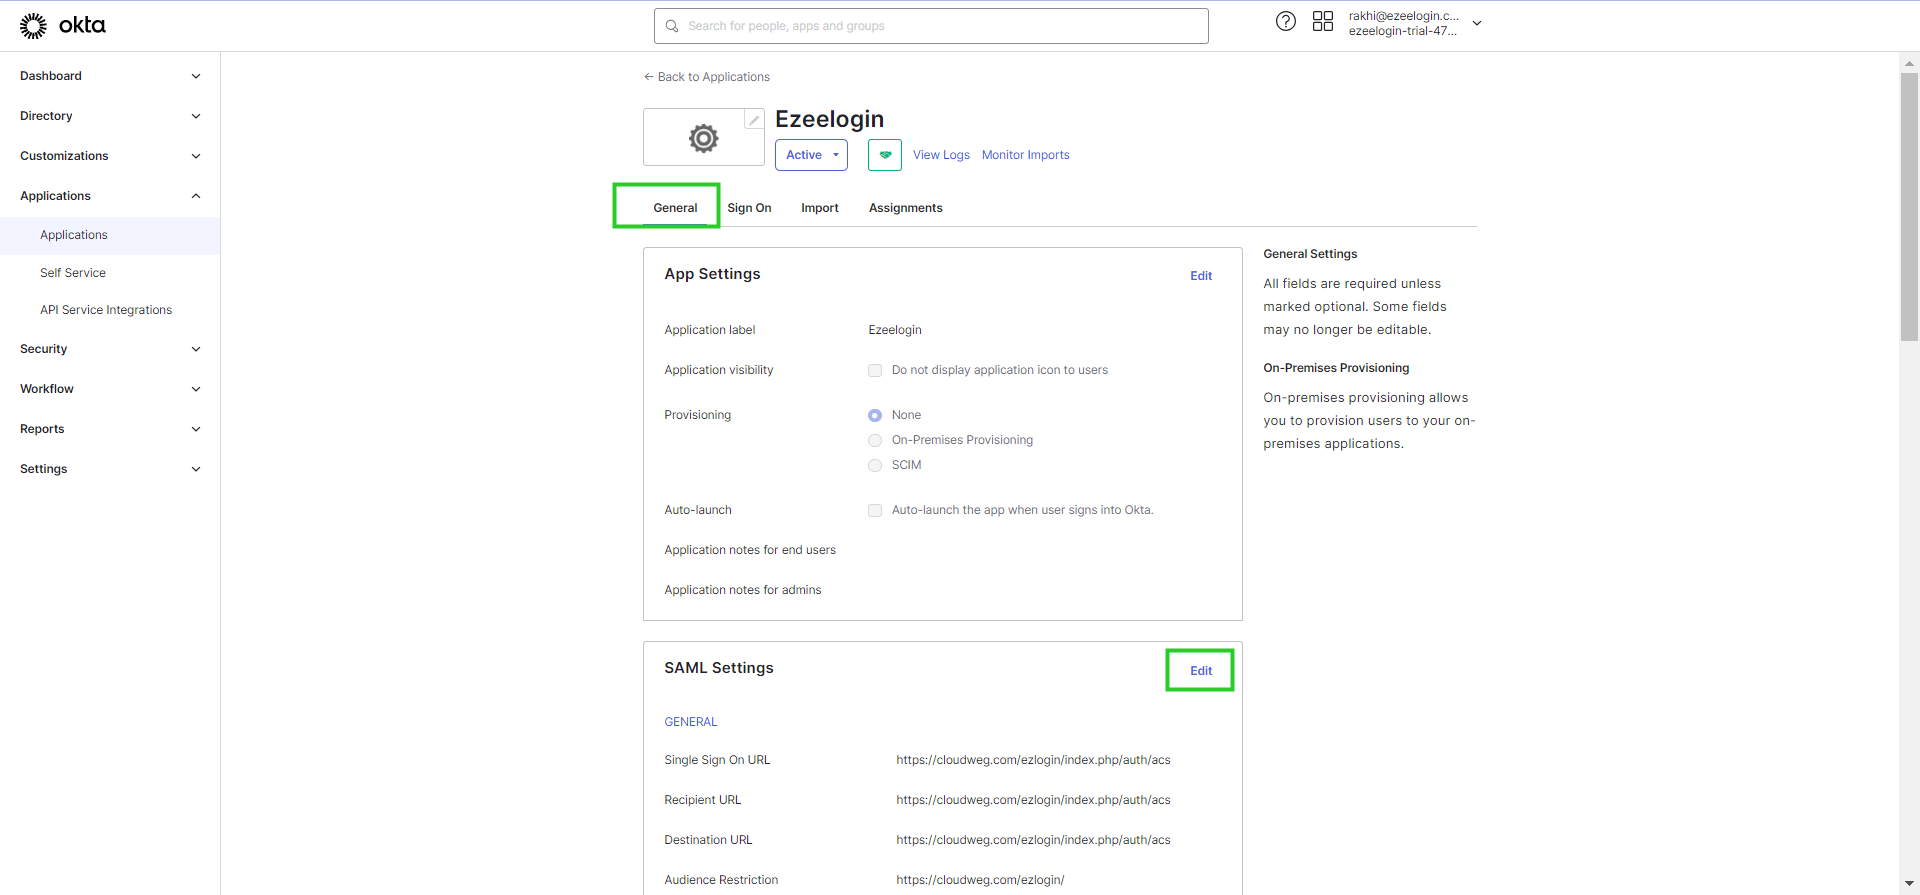Screen dimensions: 1920x895
Task: Click the Ezeelogin application label value
Action: coord(895,330)
